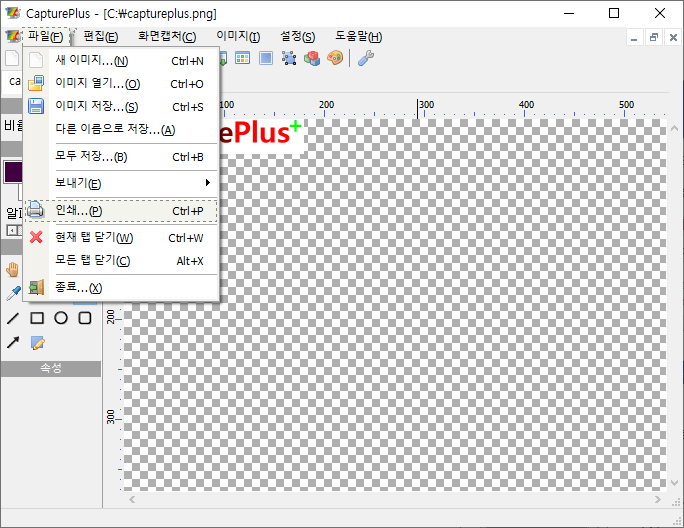Open the 편집 menu

coord(100,37)
